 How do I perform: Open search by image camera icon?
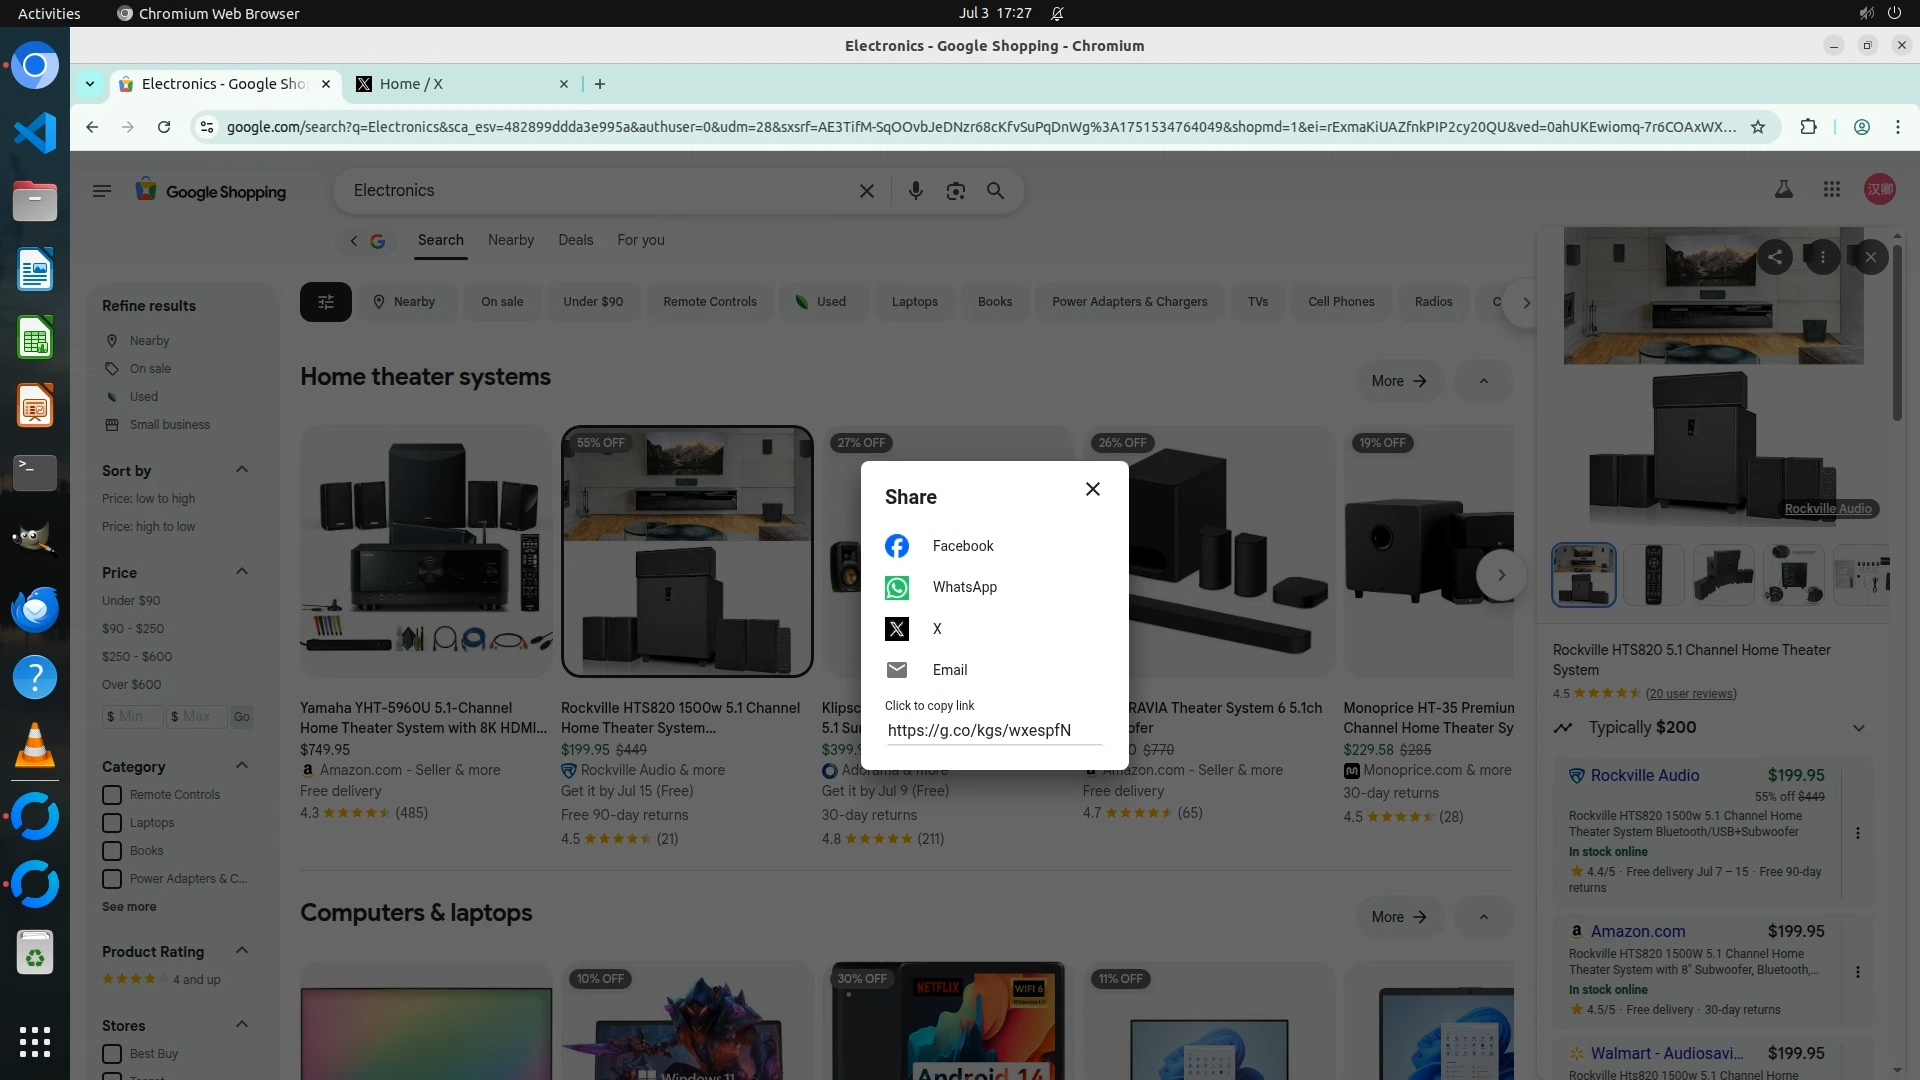(955, 191)
